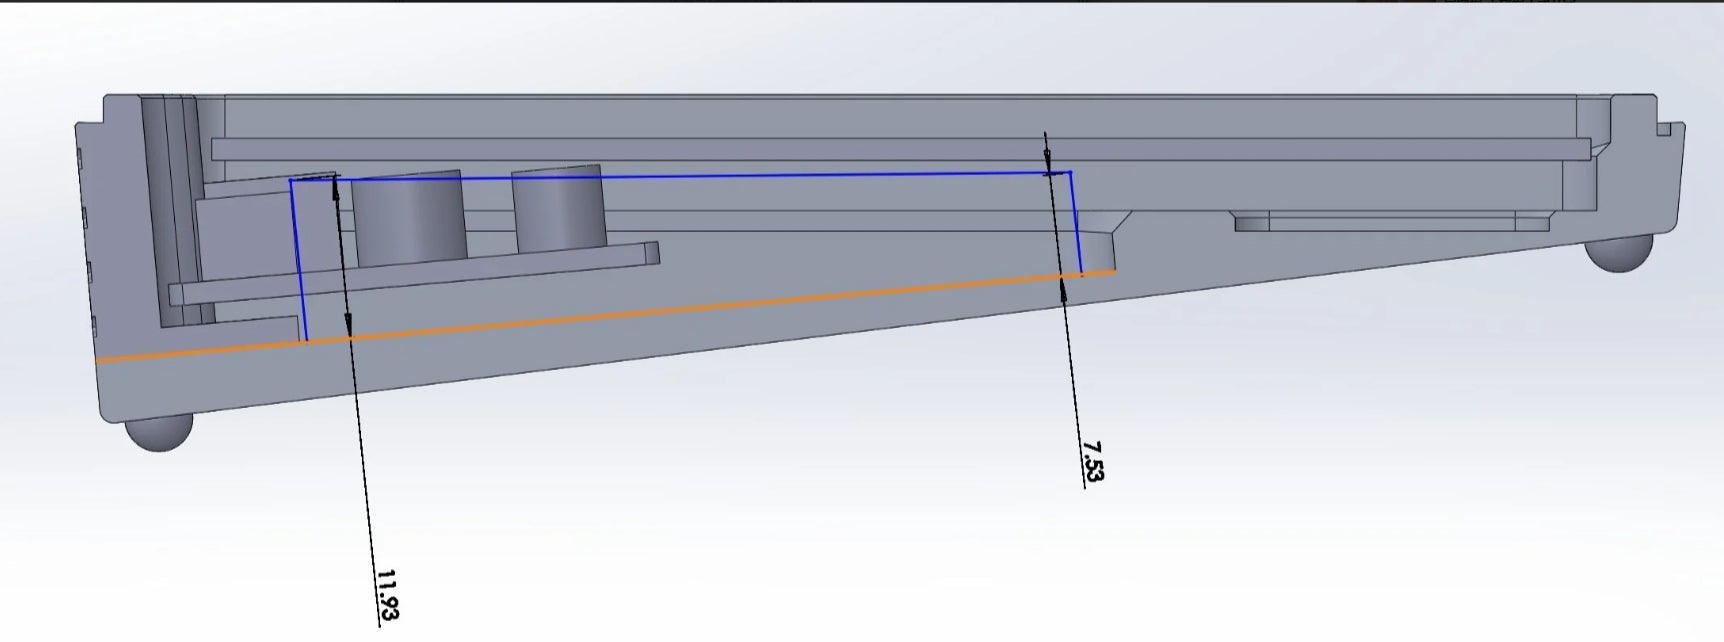Select the left cylindrical component
The width and height of the screenshot is (1724, 642).
point(411,218)
